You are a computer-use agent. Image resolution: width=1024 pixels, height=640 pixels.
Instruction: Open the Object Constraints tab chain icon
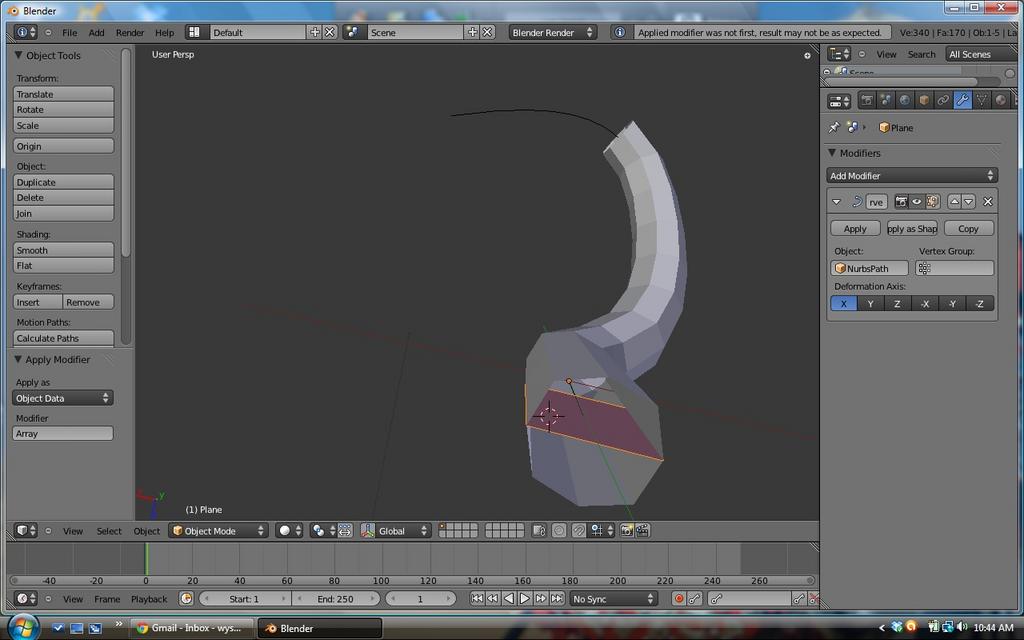click(x=943, y=101)
